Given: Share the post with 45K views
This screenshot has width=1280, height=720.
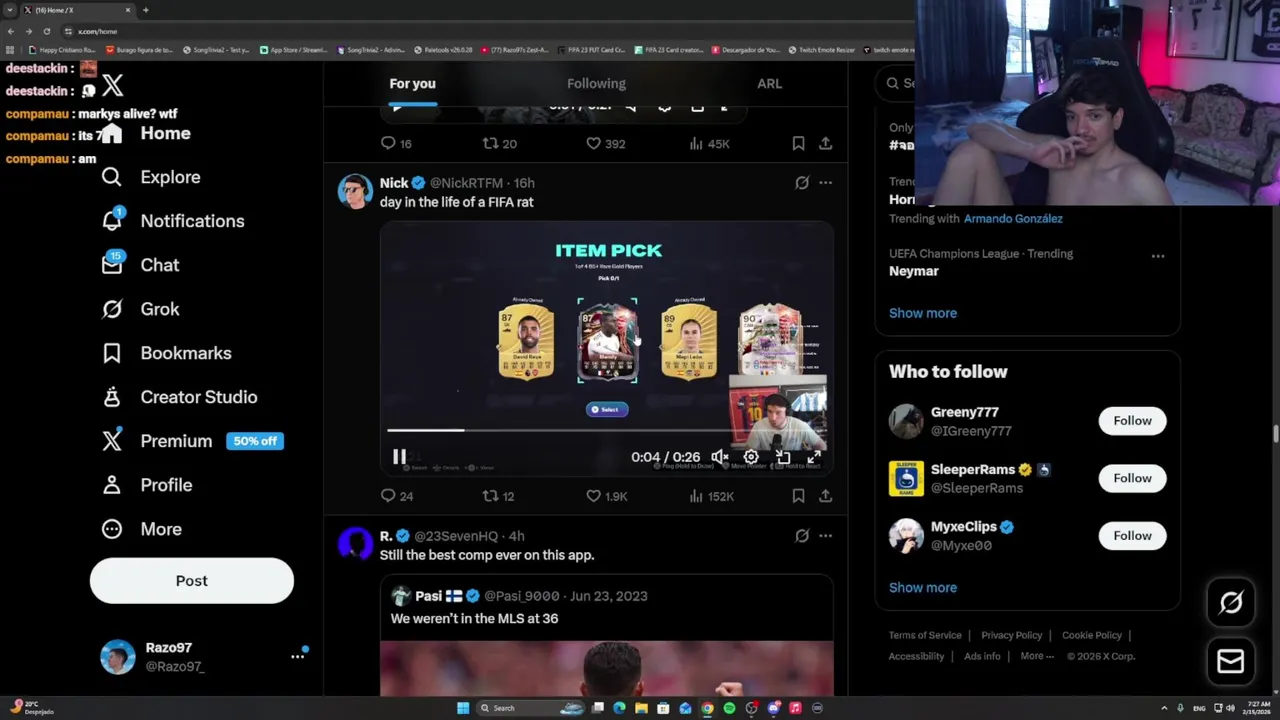Looking at the screenshot, I should tap(825, 144).
